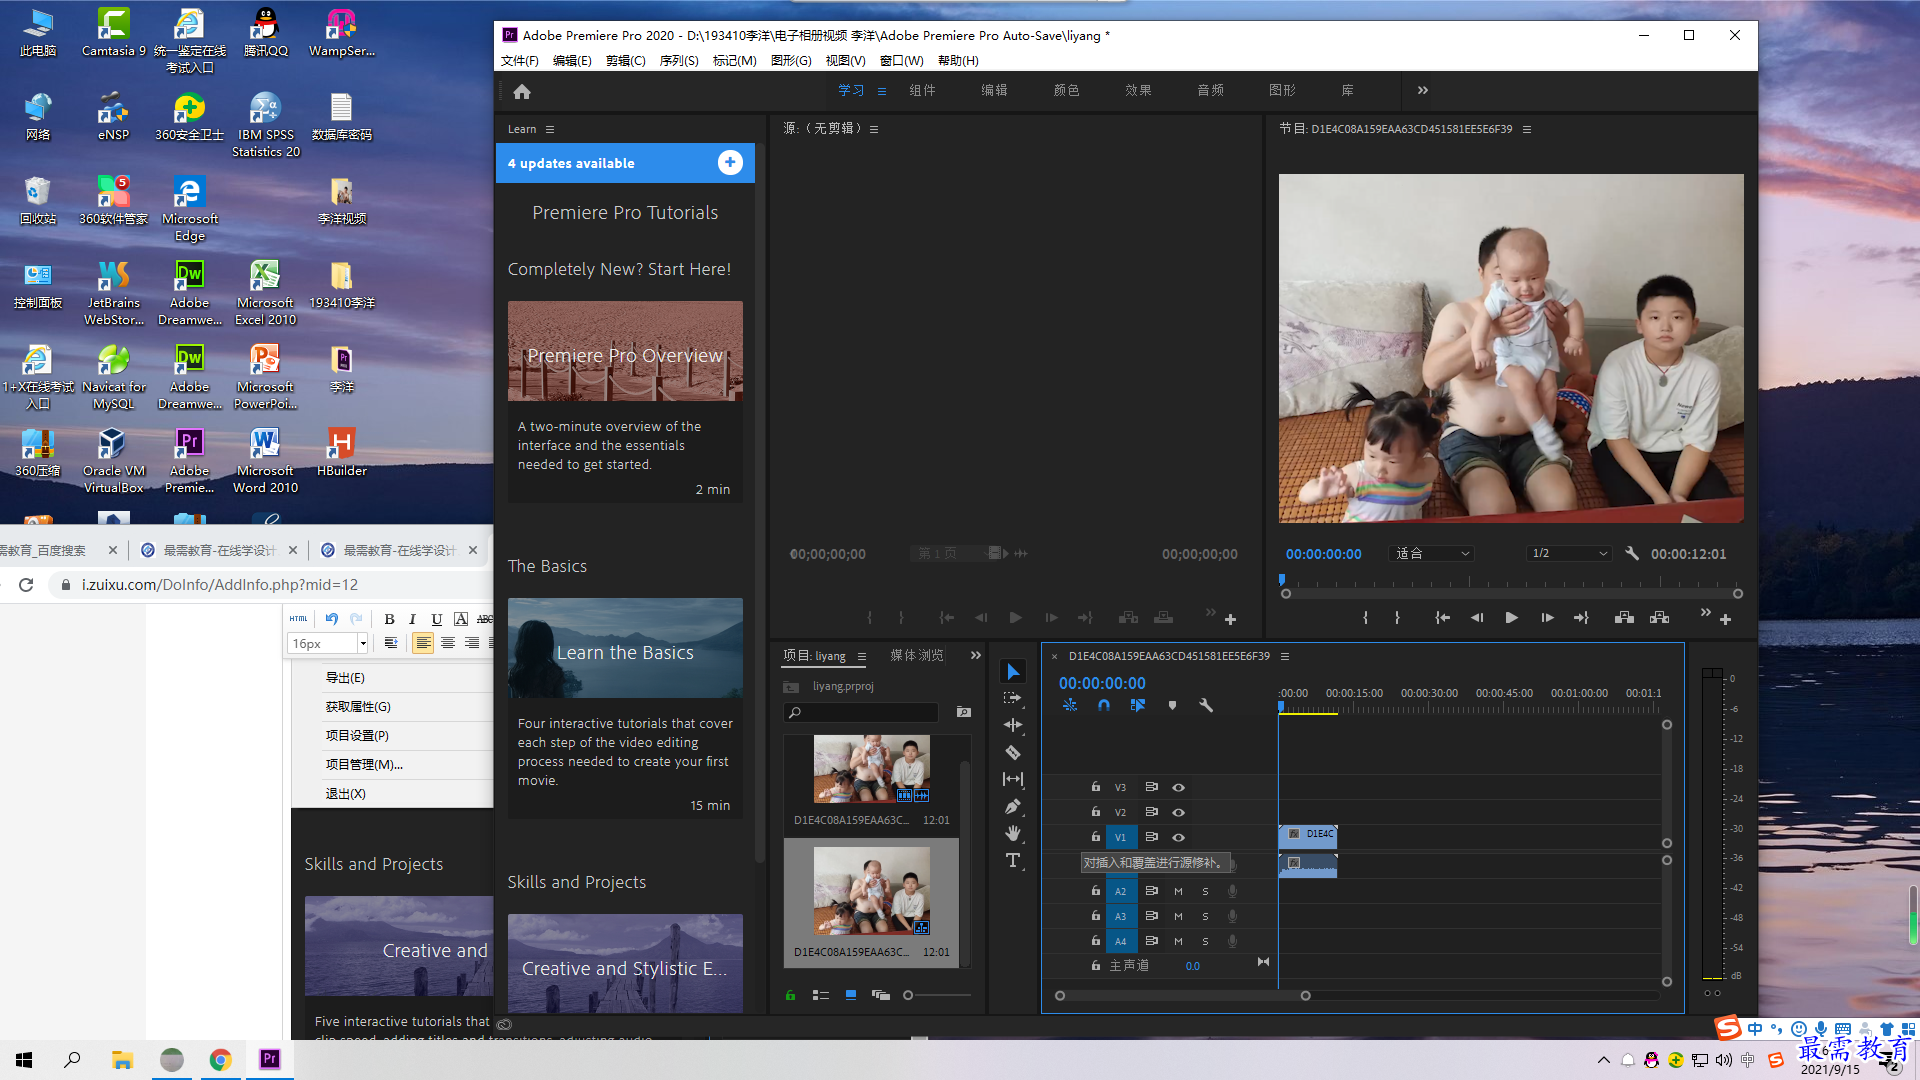Go to In point in Program monitor
Viewport: 1920px width, 1080px height.
pyautogui.click(x=1442, y=618)
